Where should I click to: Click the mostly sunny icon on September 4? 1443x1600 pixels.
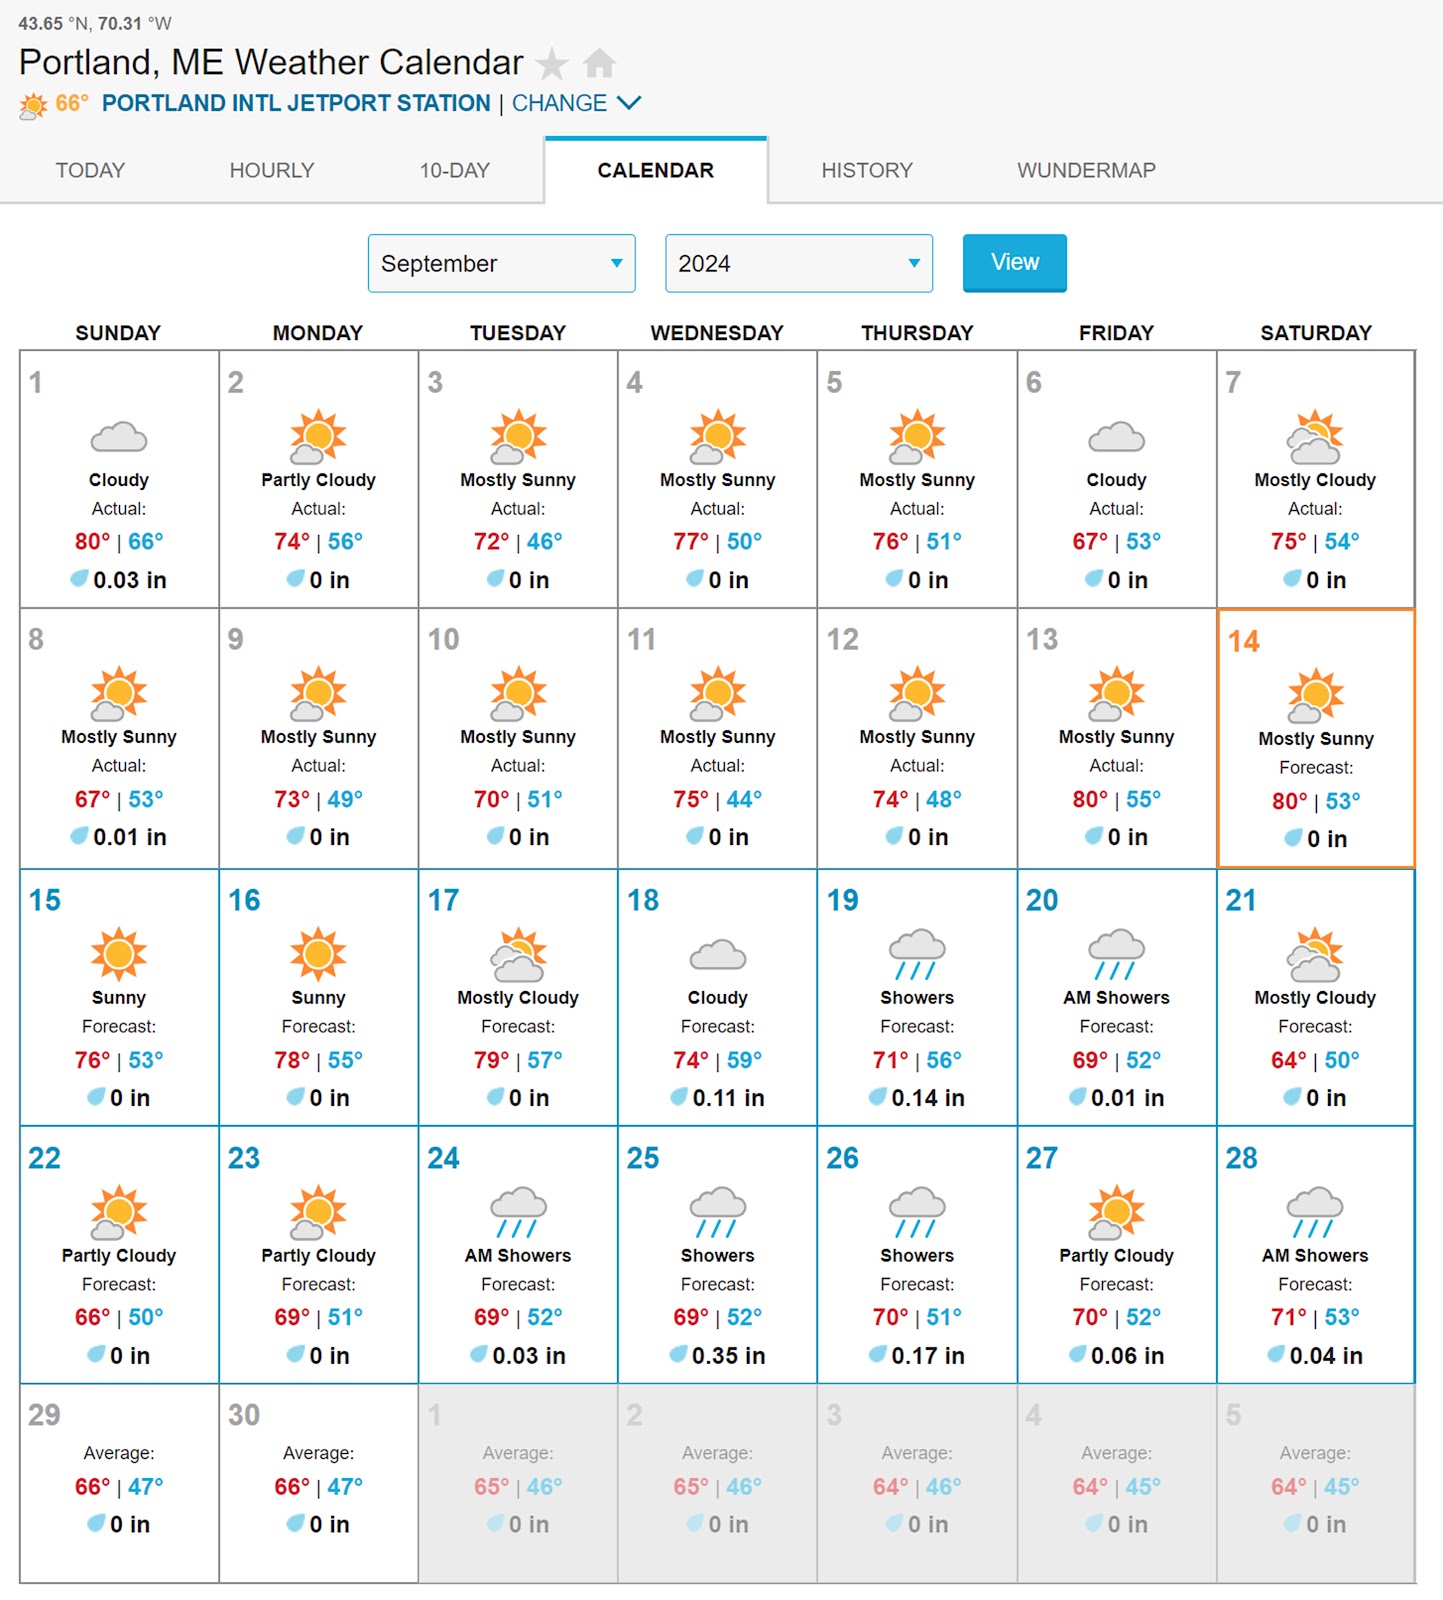coord(718,437)
